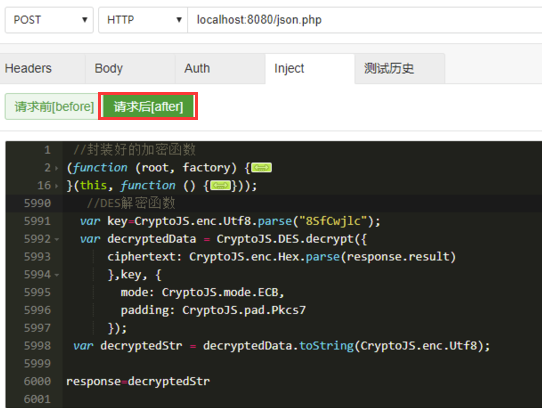
Task: Click the green fold marker after factory) {
Action: pos(262,168)
